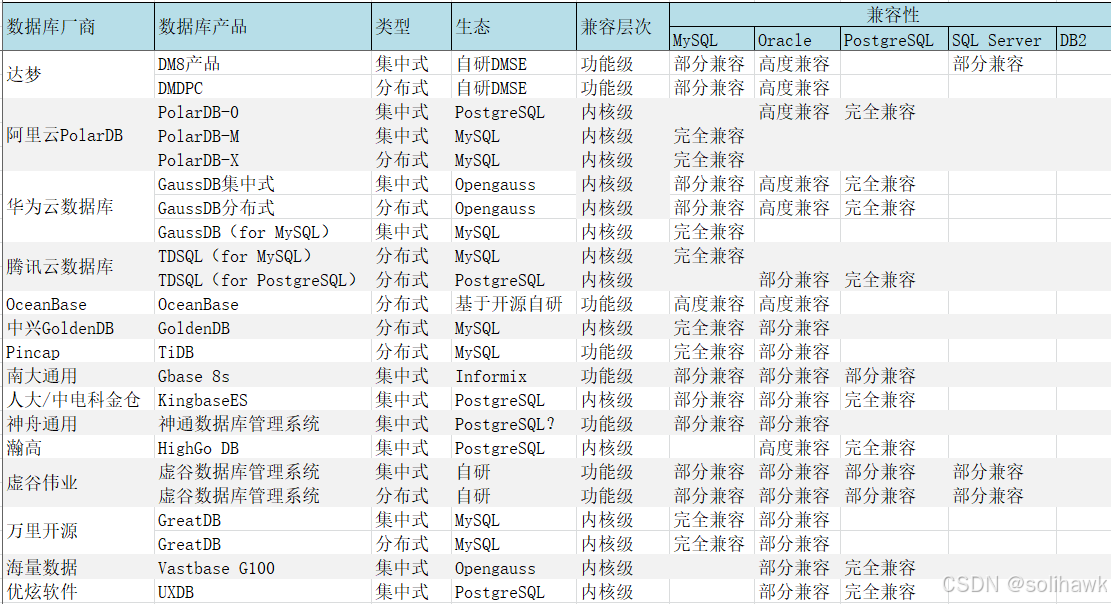Select Gbase 8s row PostgreSQL 部分兼容 cell
Viewport: 1111px width, 604px height.
click(895, 376)
